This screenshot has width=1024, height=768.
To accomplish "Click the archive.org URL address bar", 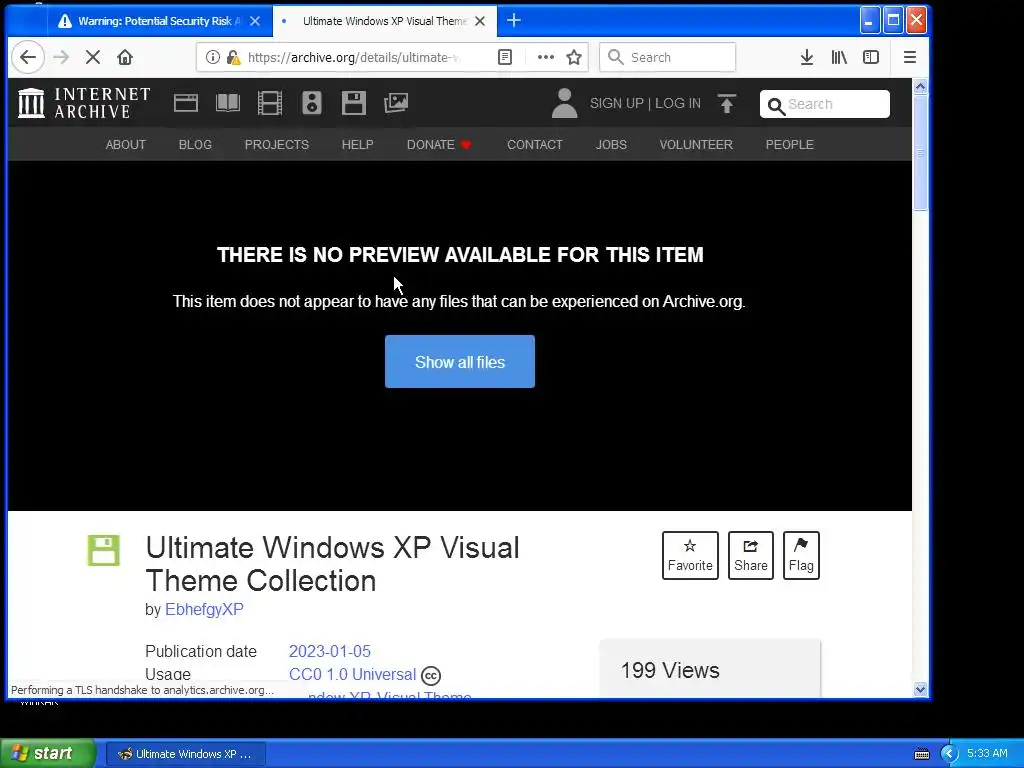I will tap(353, 57).
